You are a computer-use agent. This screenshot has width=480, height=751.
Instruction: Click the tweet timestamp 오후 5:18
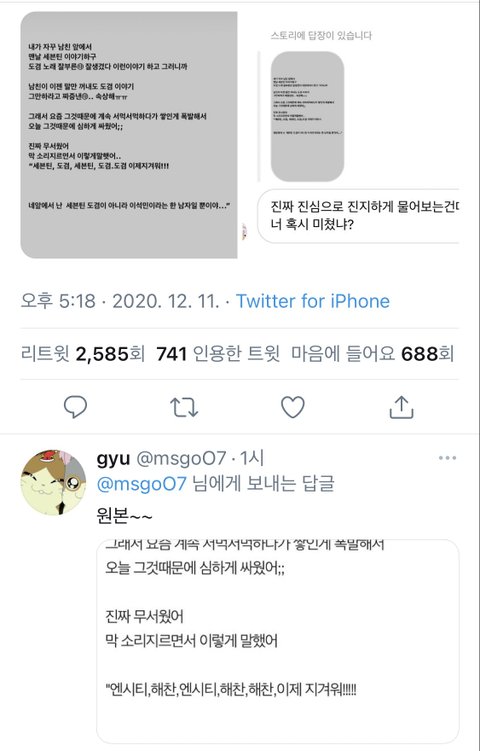58,301
